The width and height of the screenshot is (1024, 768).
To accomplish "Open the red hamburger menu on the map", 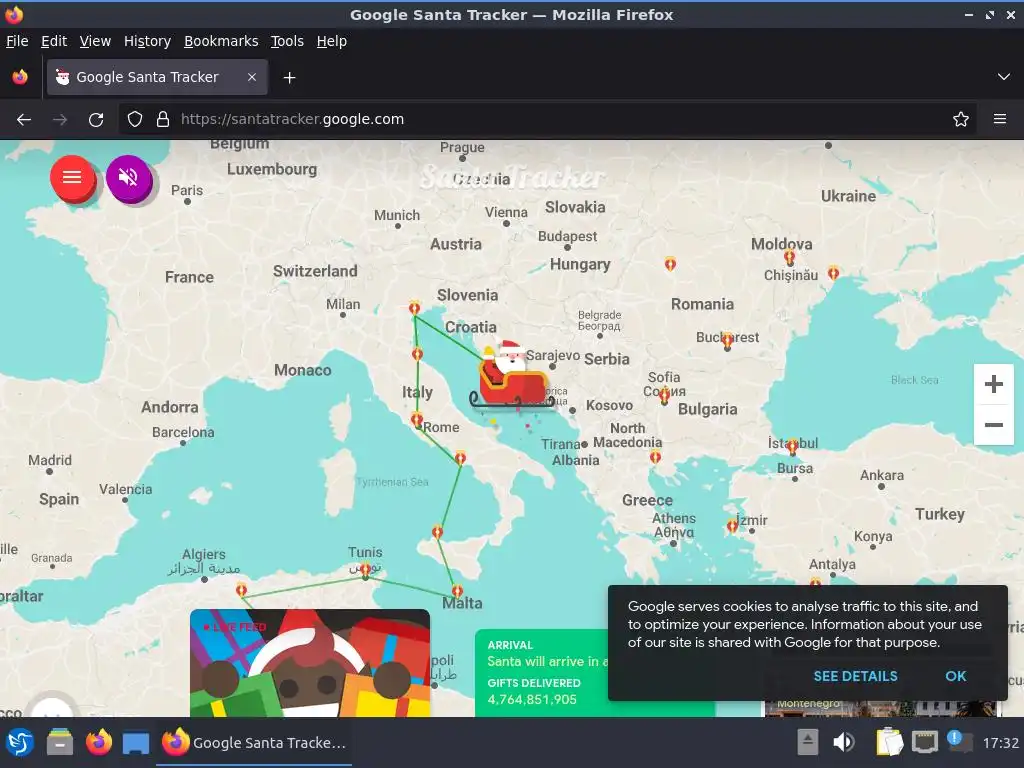I will pos(72,177).
